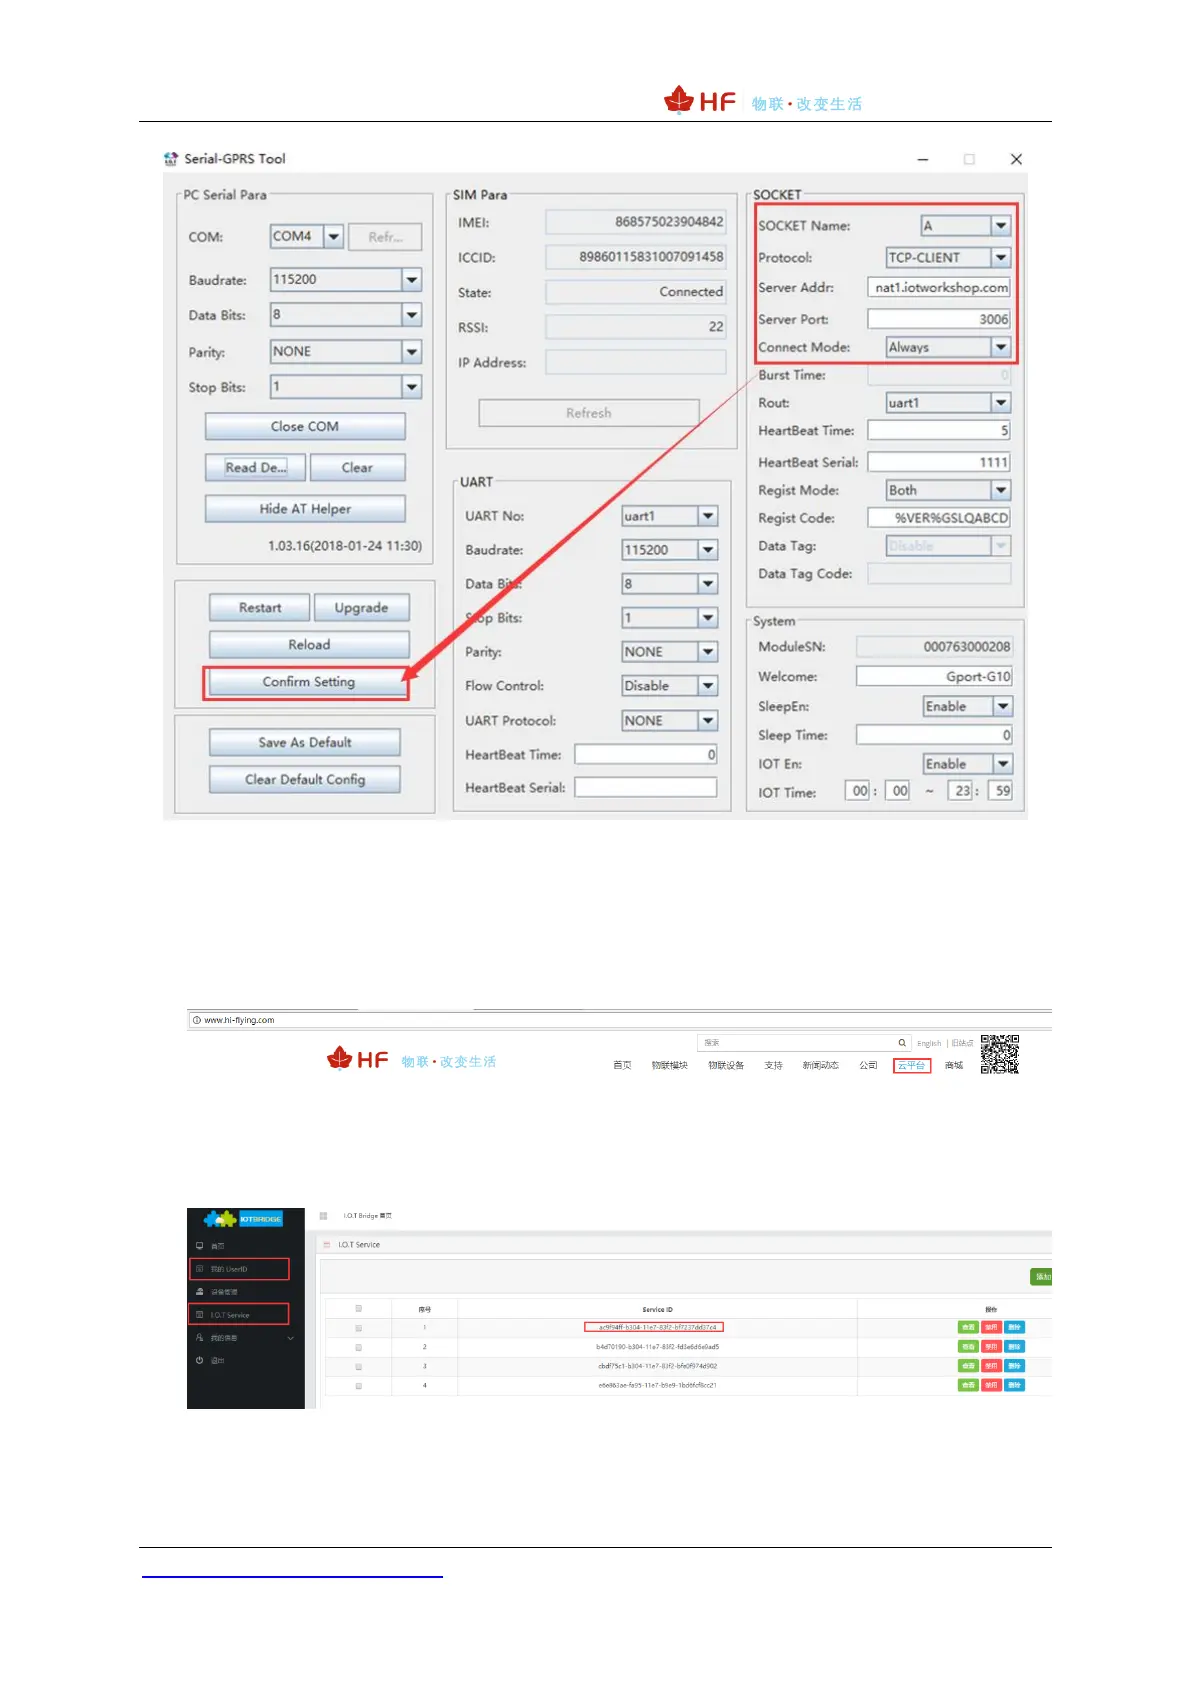The width and height of the screenshot is (1191, 1684).
Task: Open the Protocol dropdown showing TCP-CLIENT
Action: 1001,258
